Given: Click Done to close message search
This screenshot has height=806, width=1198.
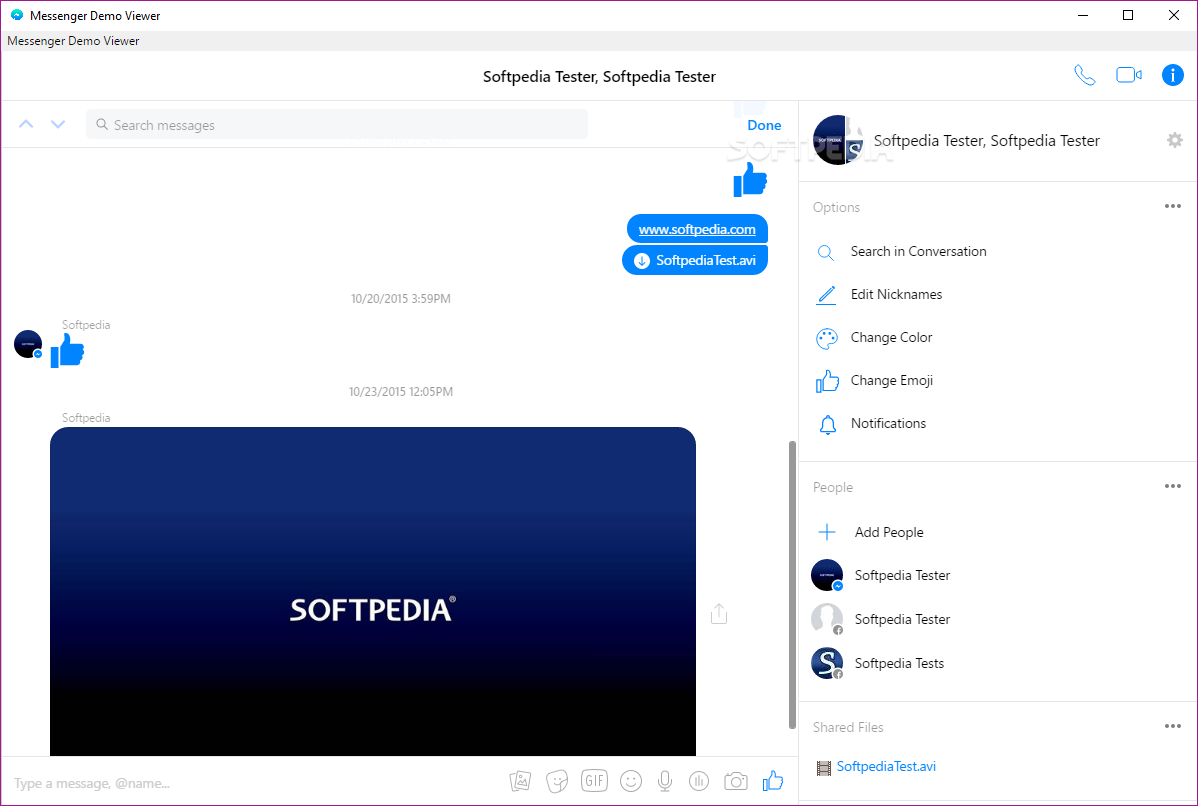Looking at the screenshot, I should [764, 125].
